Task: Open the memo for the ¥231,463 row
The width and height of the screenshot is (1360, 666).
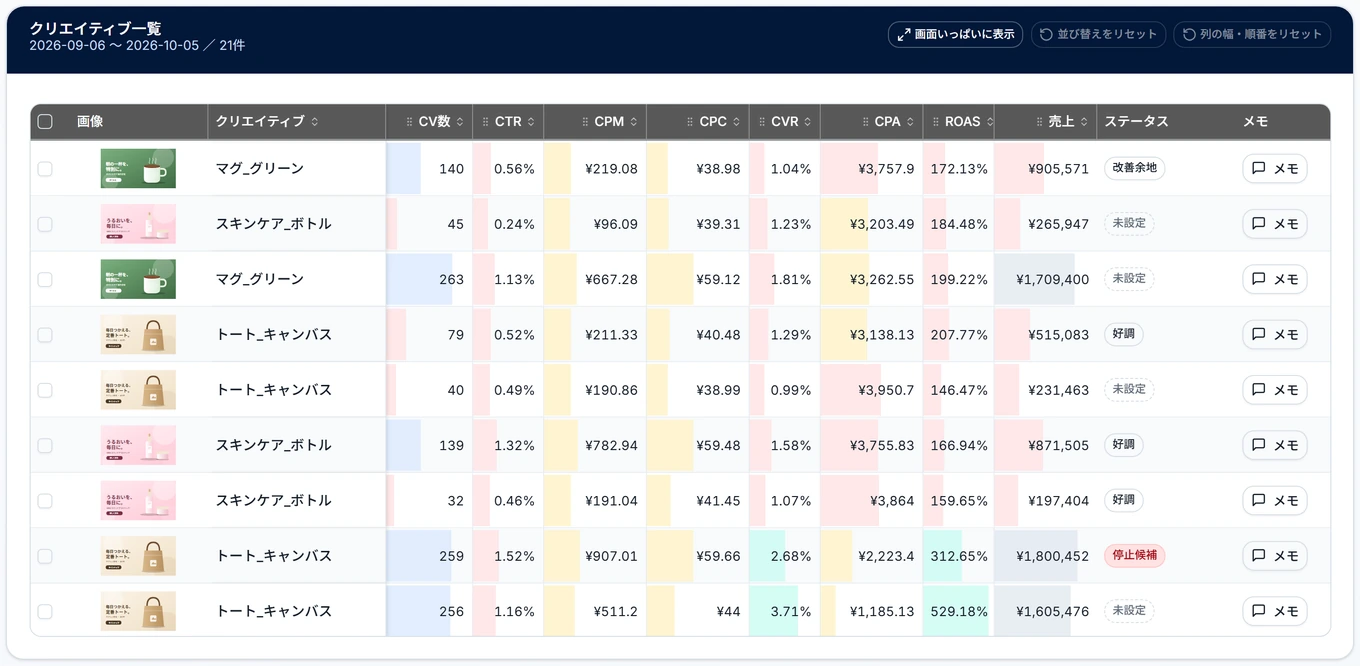Action: (1275, 390)
